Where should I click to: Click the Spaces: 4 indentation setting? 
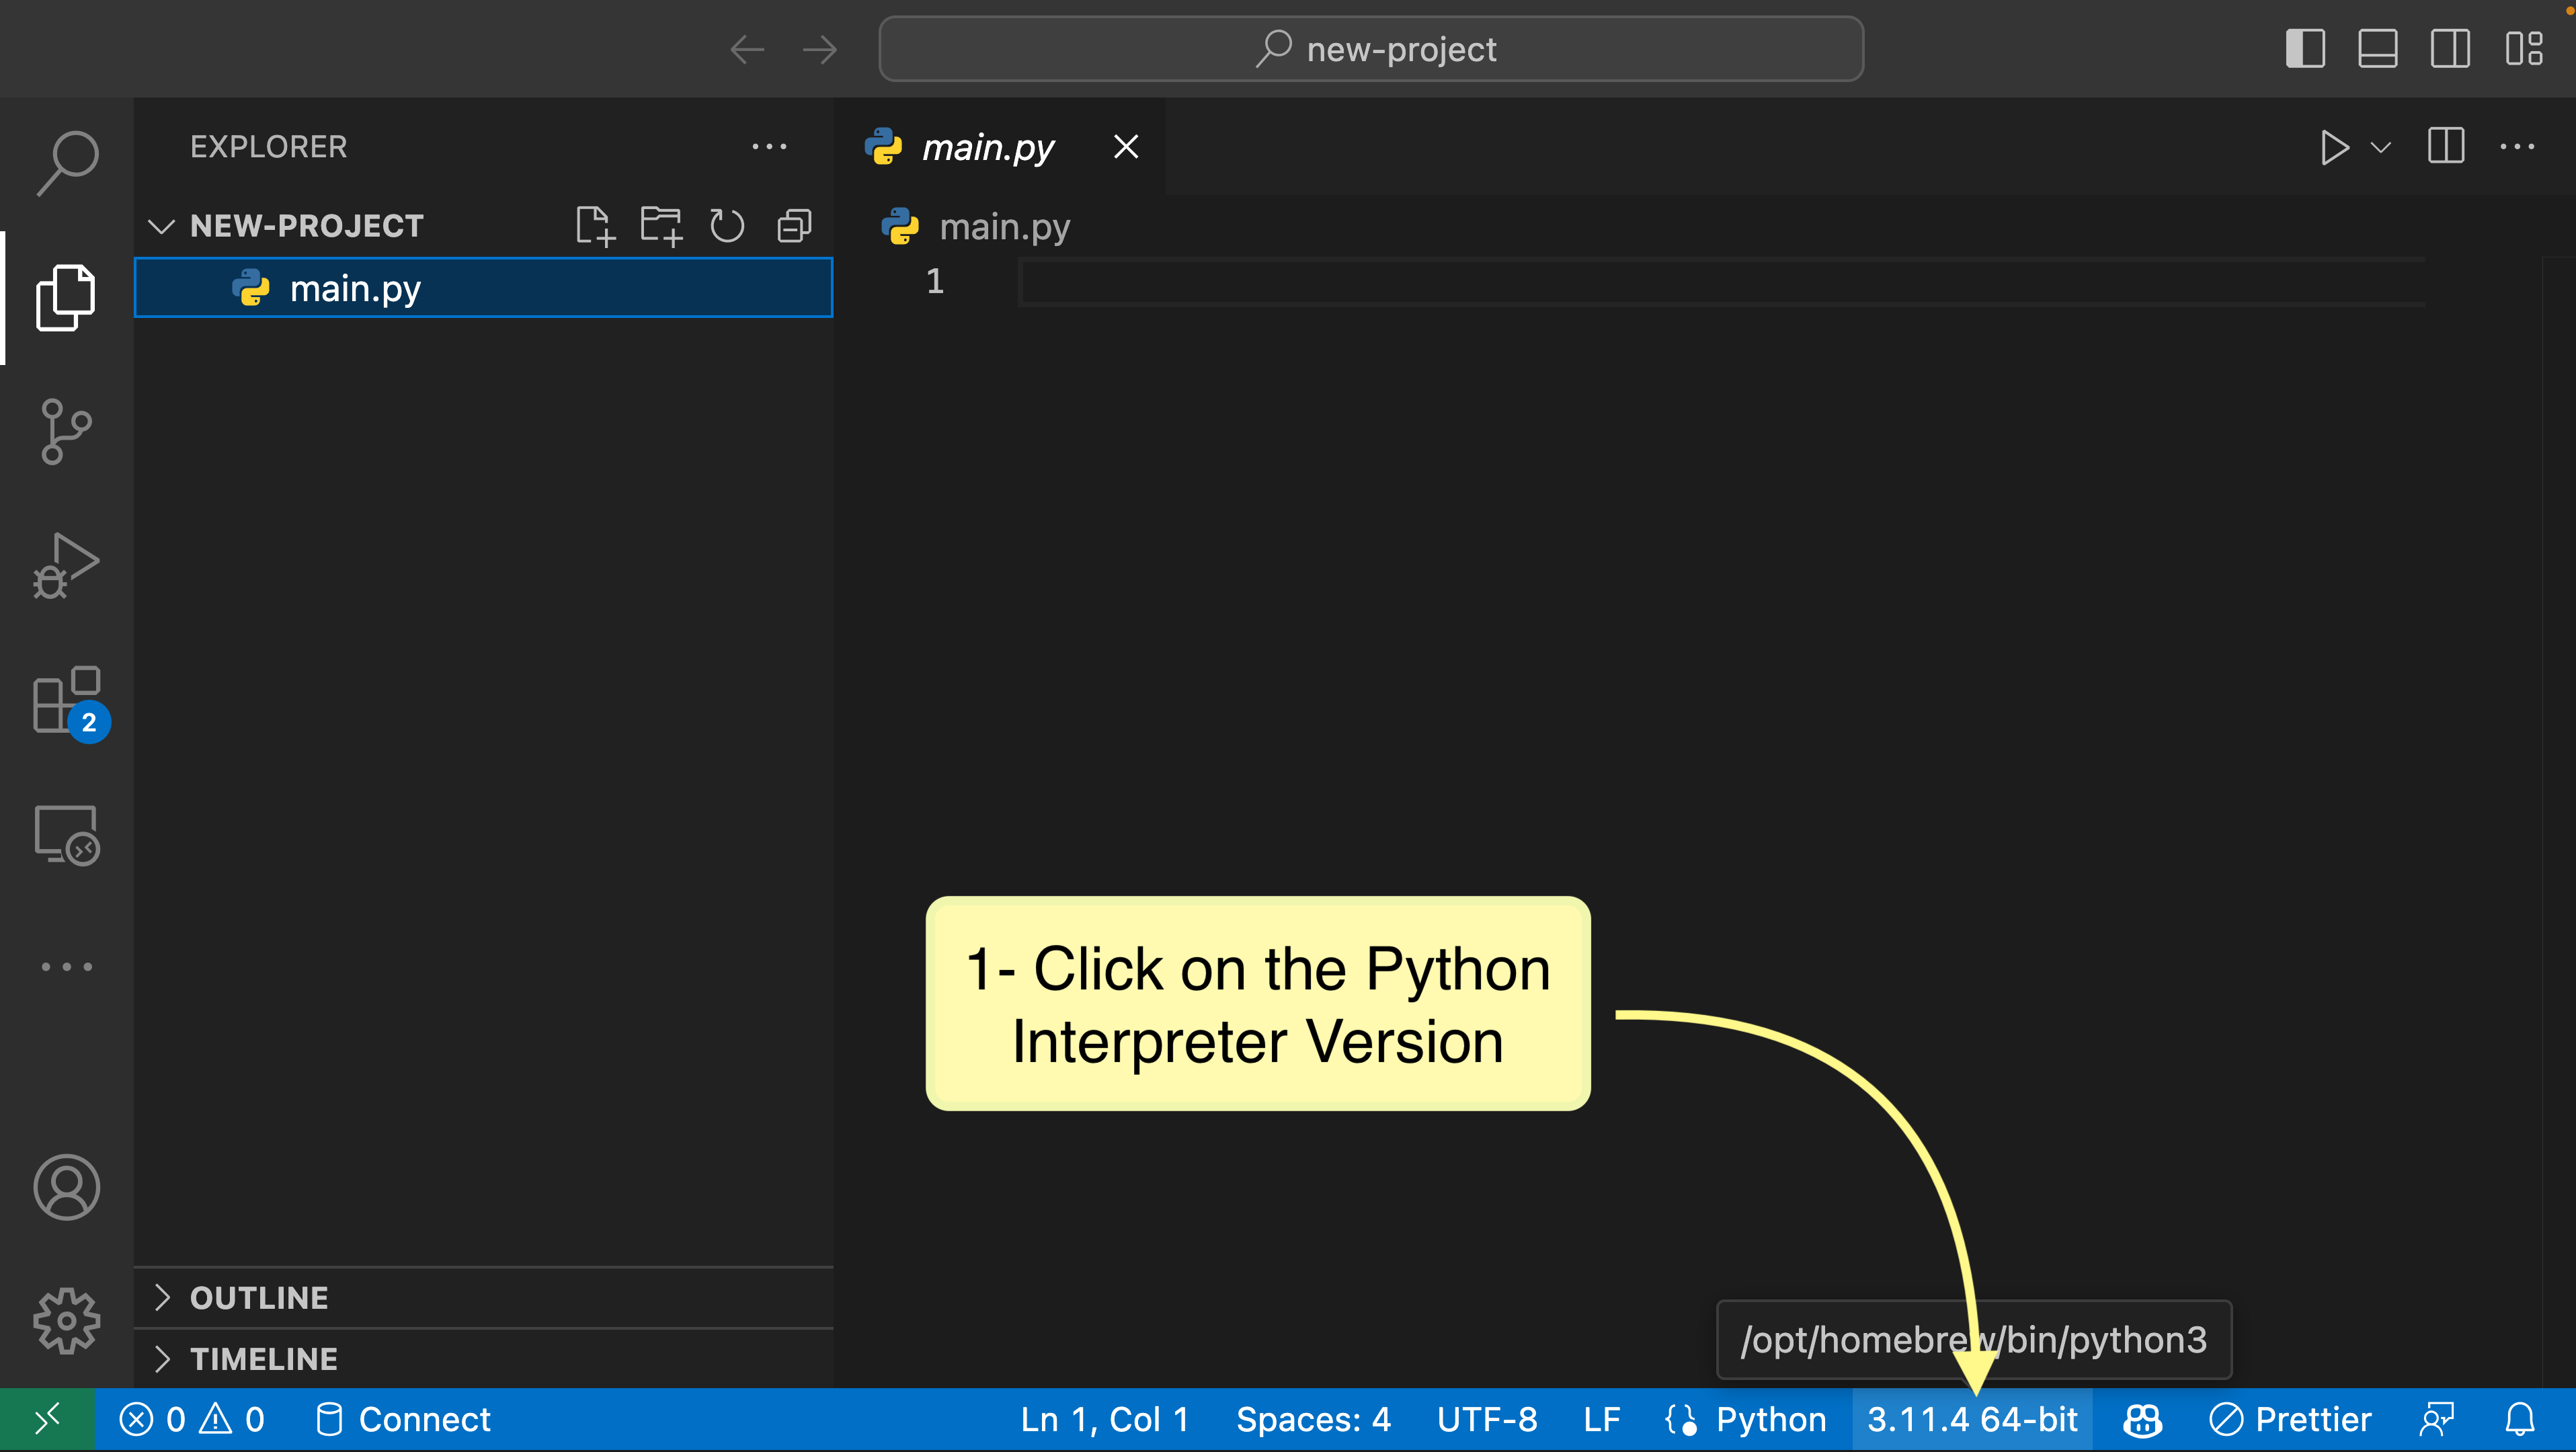(x=1313, y=1420)
